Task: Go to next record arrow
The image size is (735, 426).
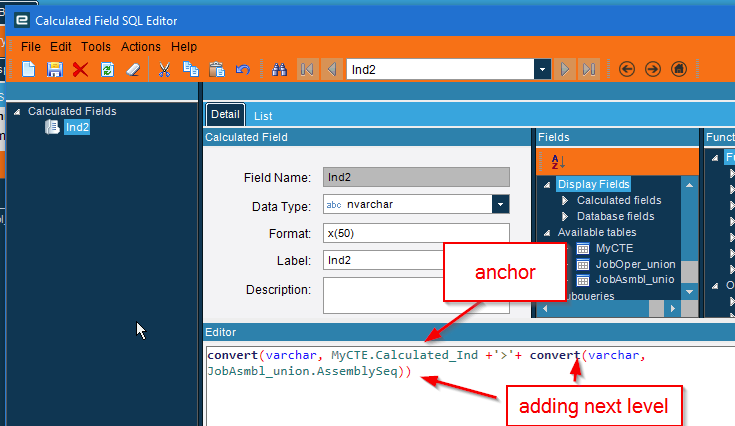Action: [565, 70]
